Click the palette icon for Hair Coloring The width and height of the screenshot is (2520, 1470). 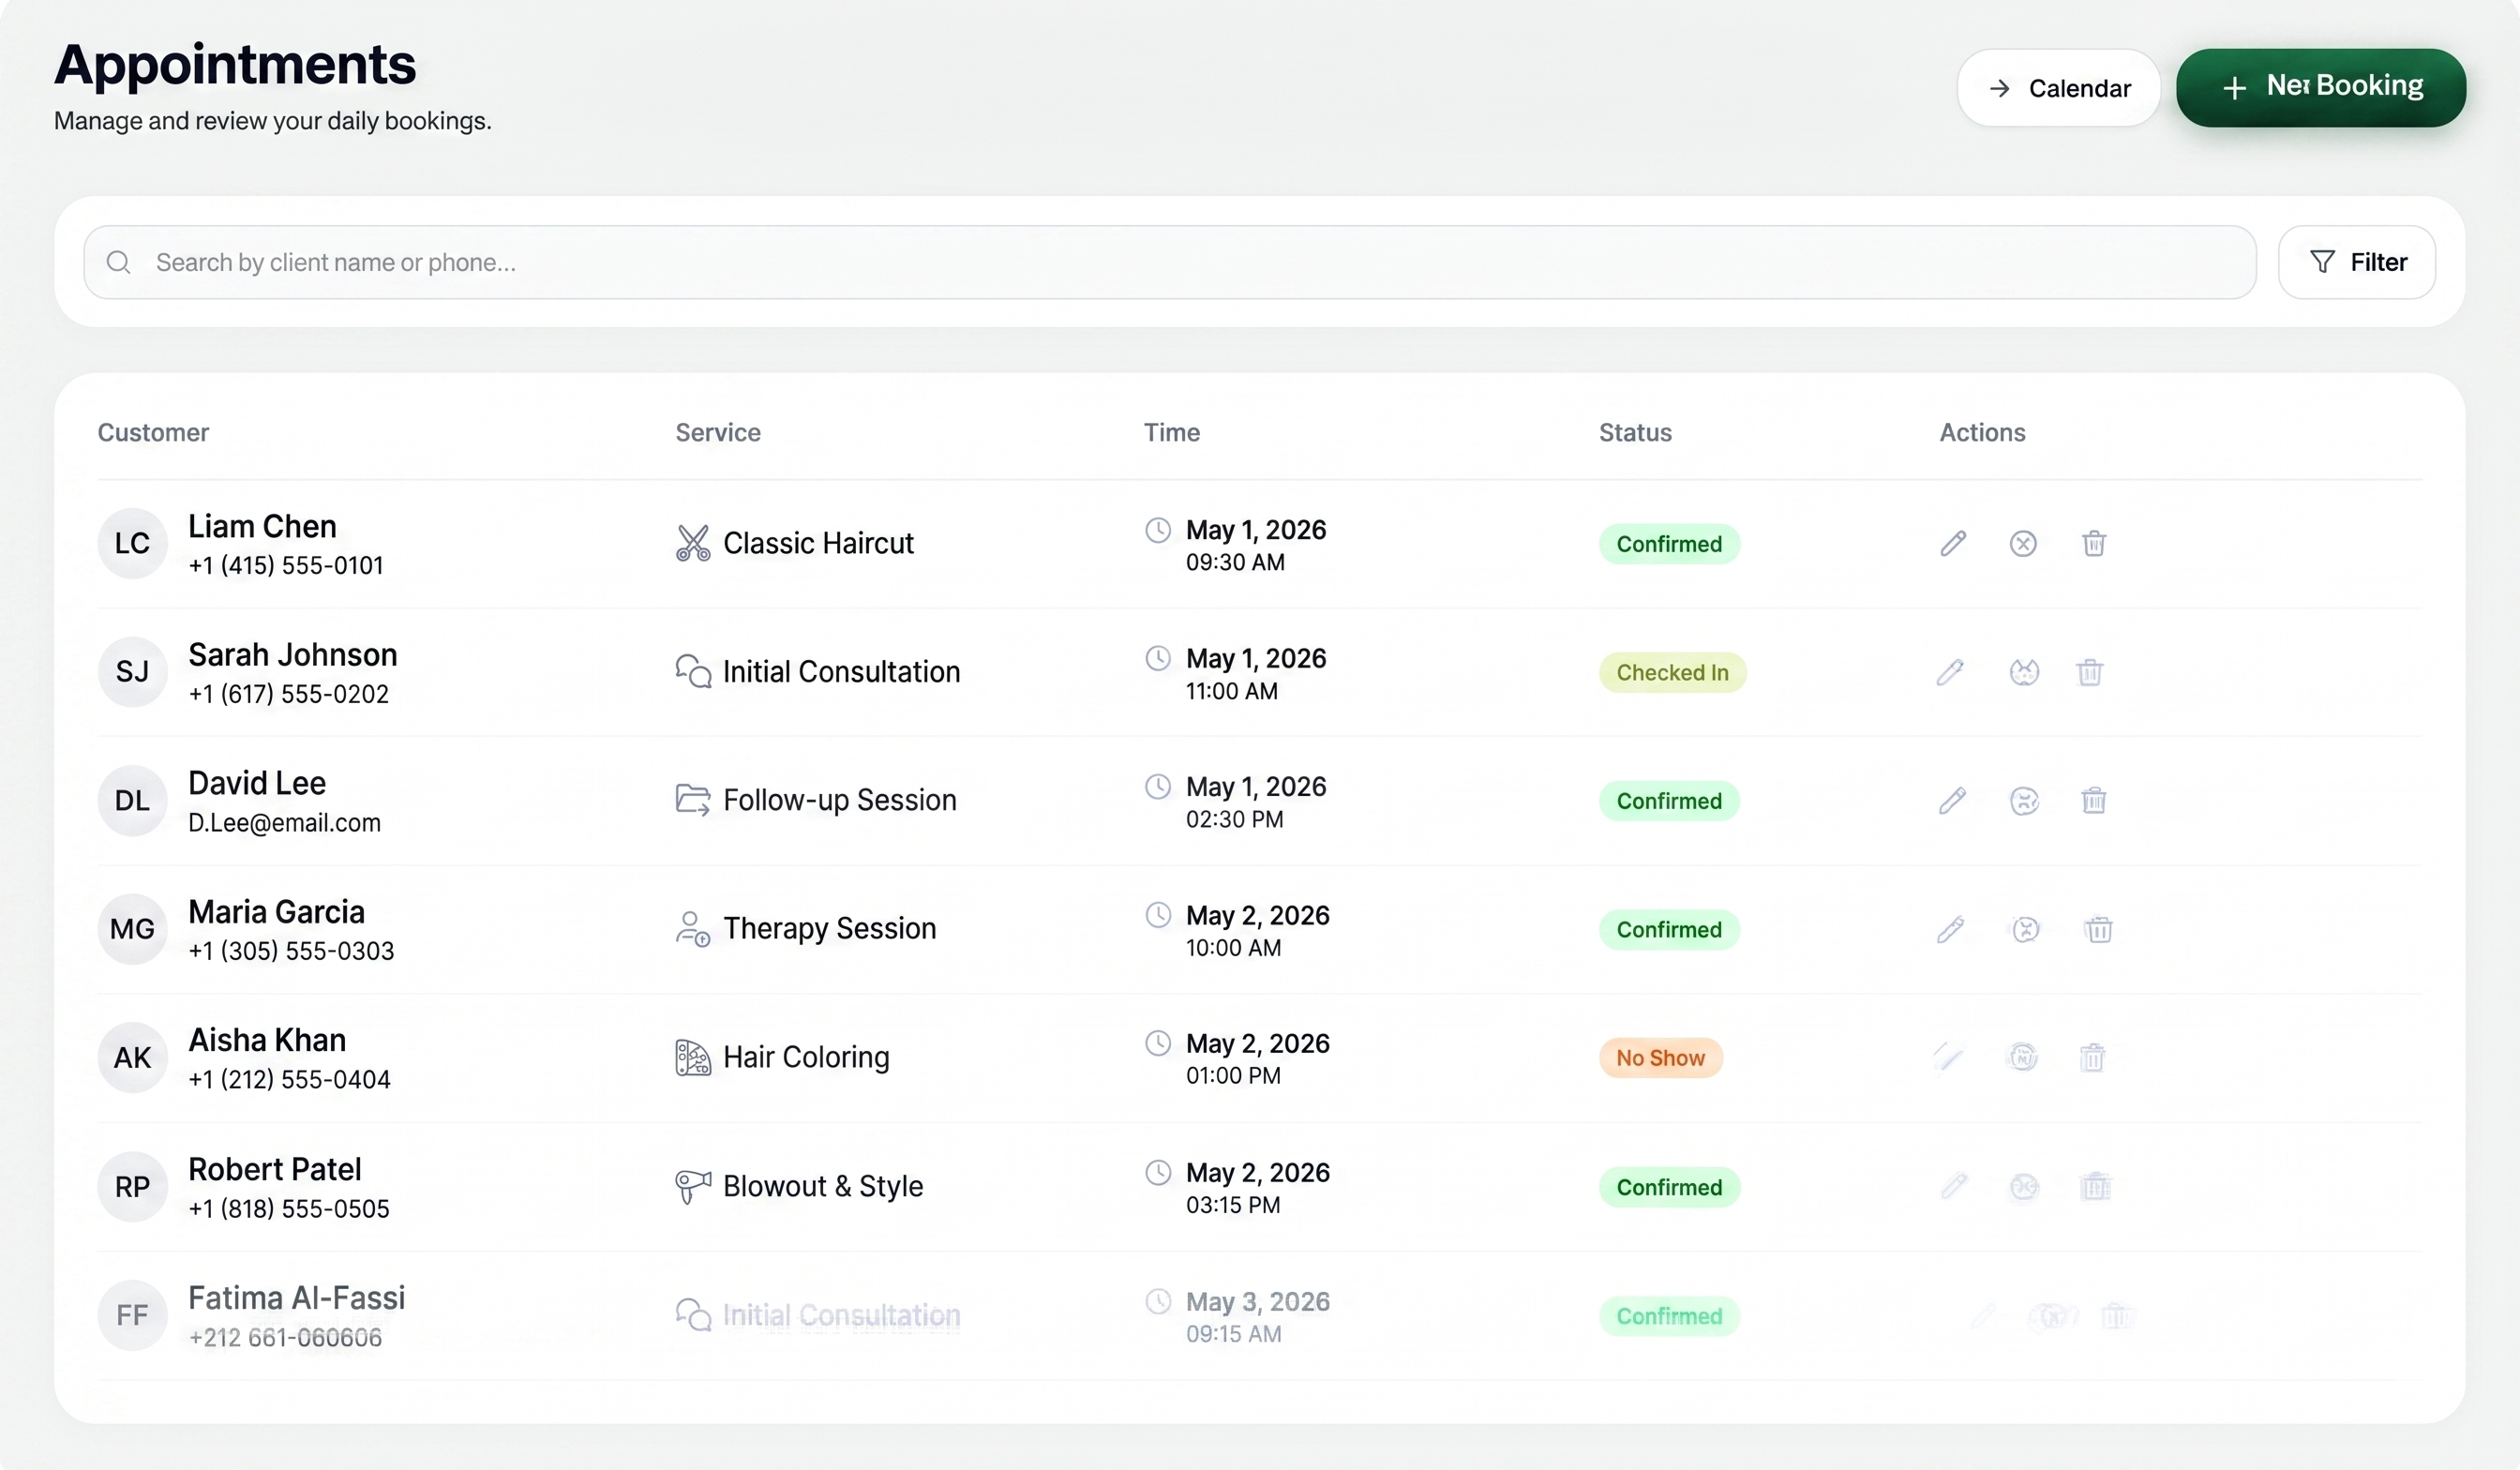692,1057
